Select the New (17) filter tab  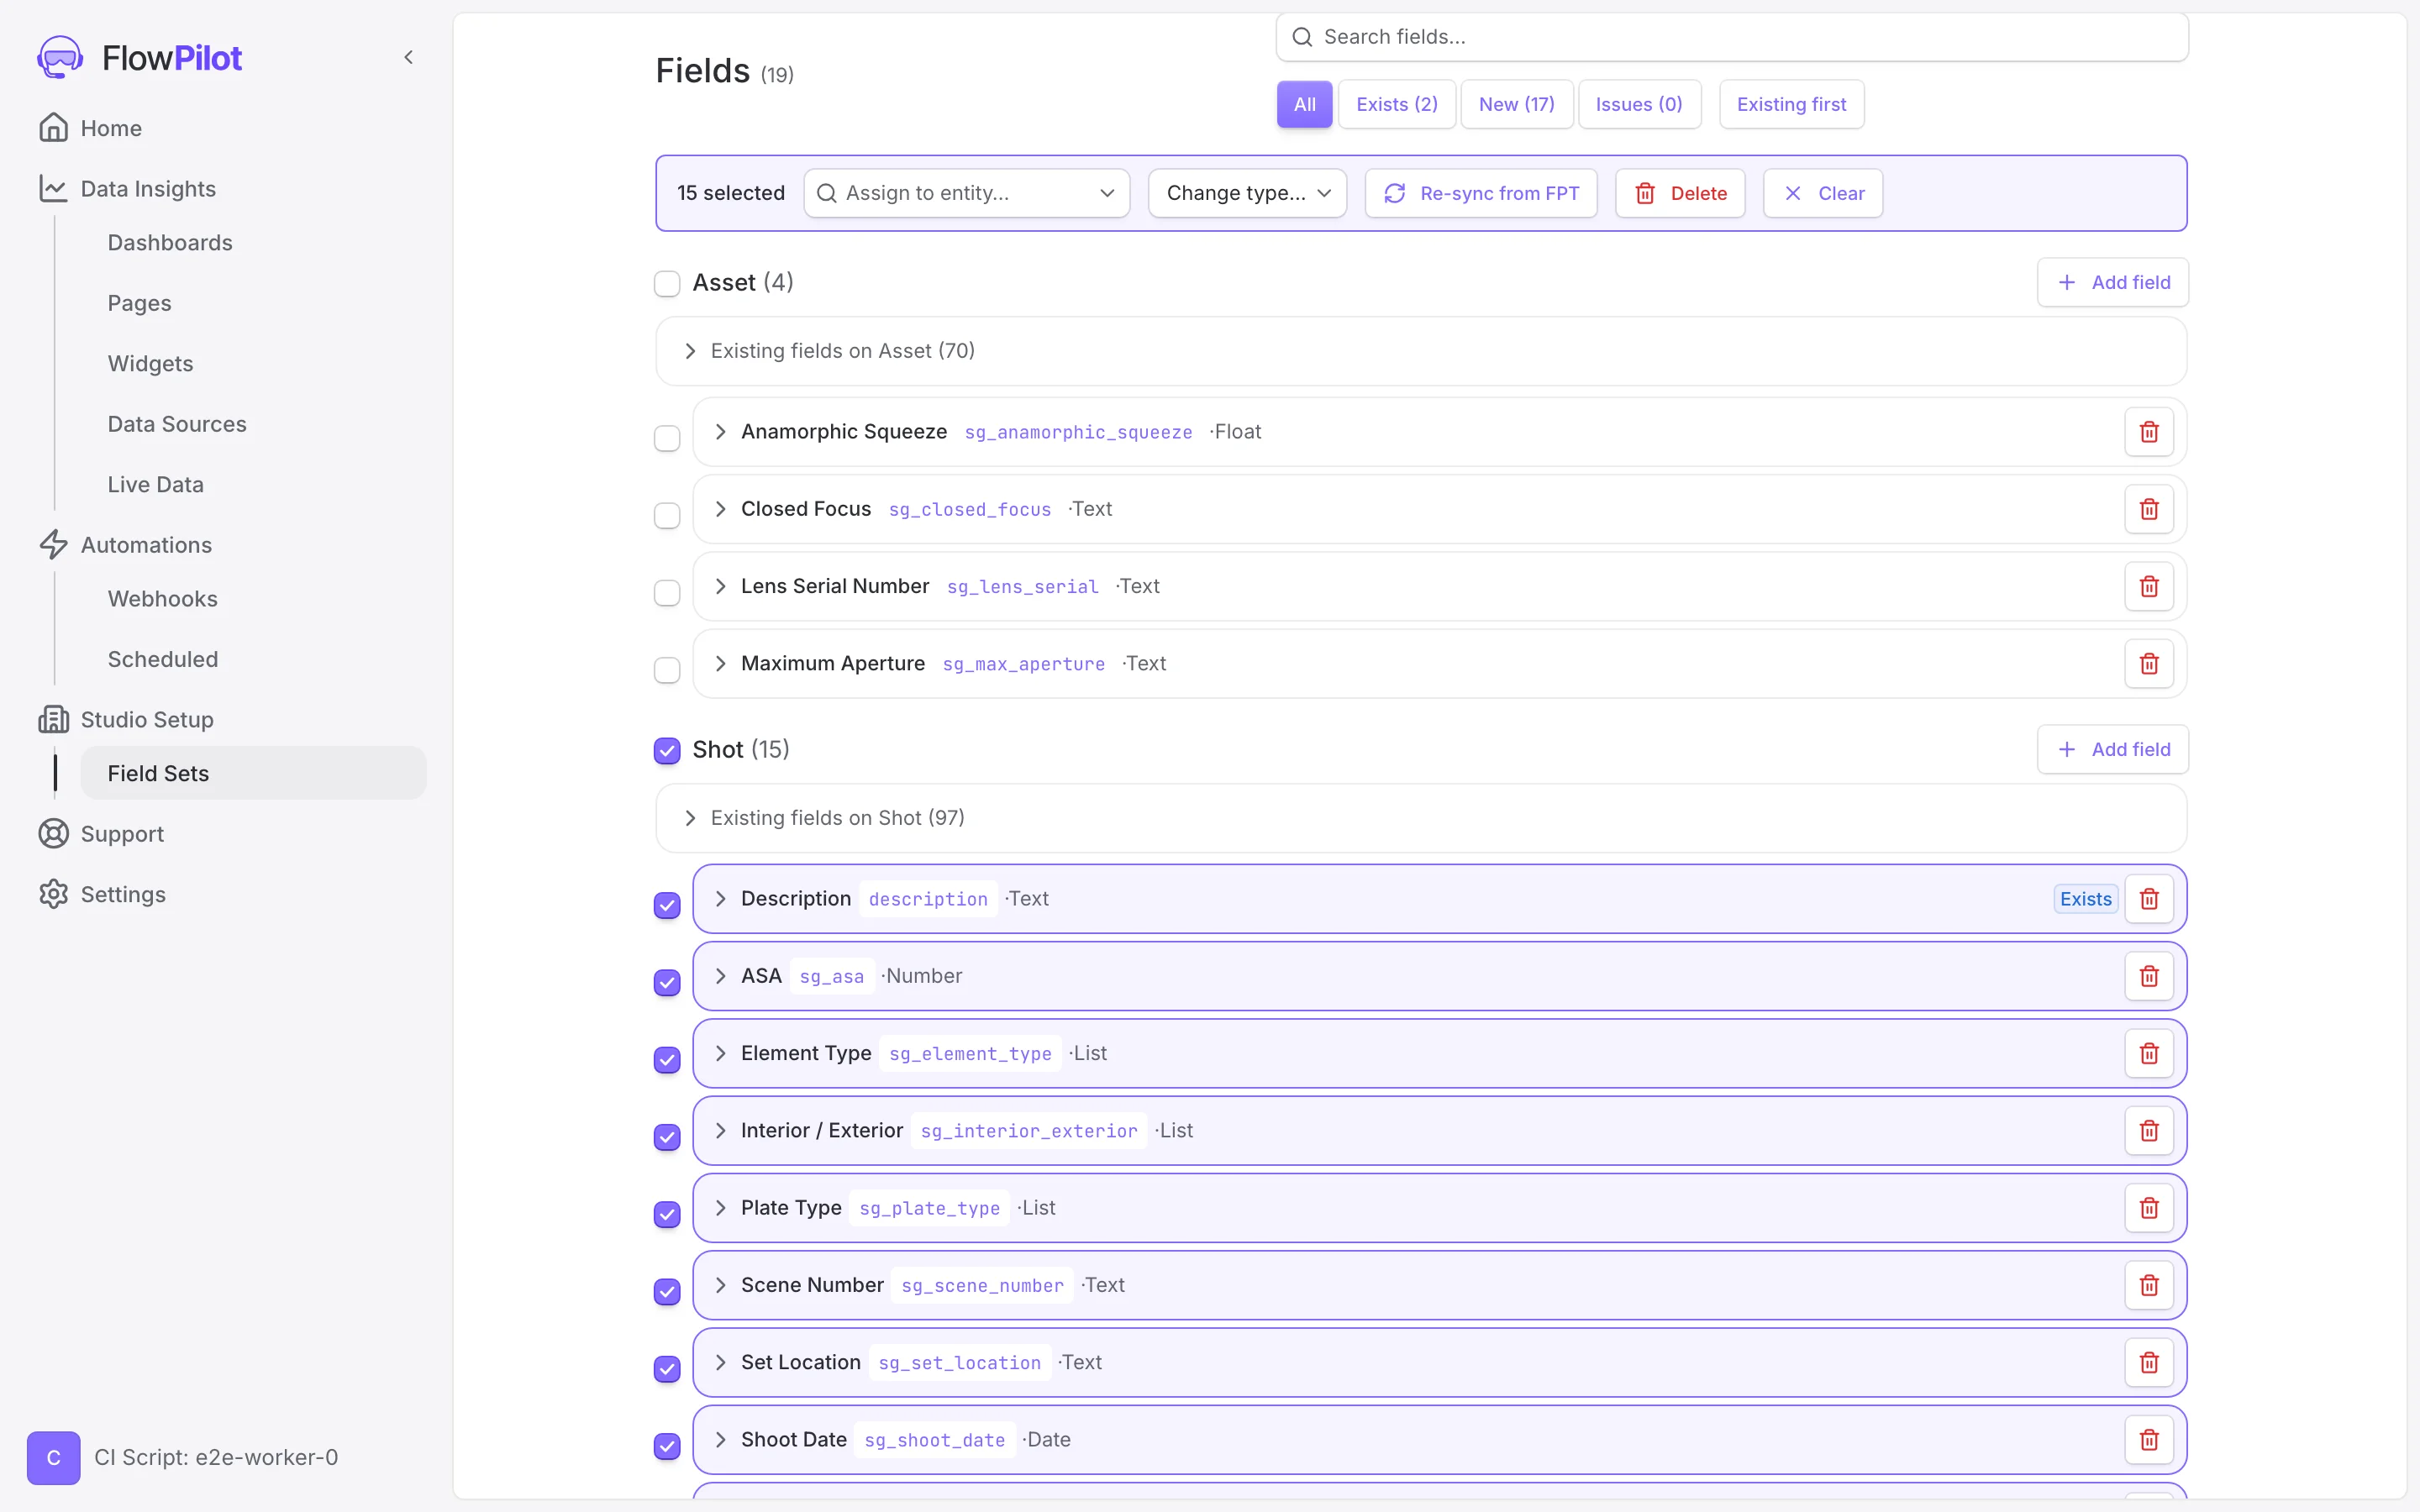coord(1516,104)
